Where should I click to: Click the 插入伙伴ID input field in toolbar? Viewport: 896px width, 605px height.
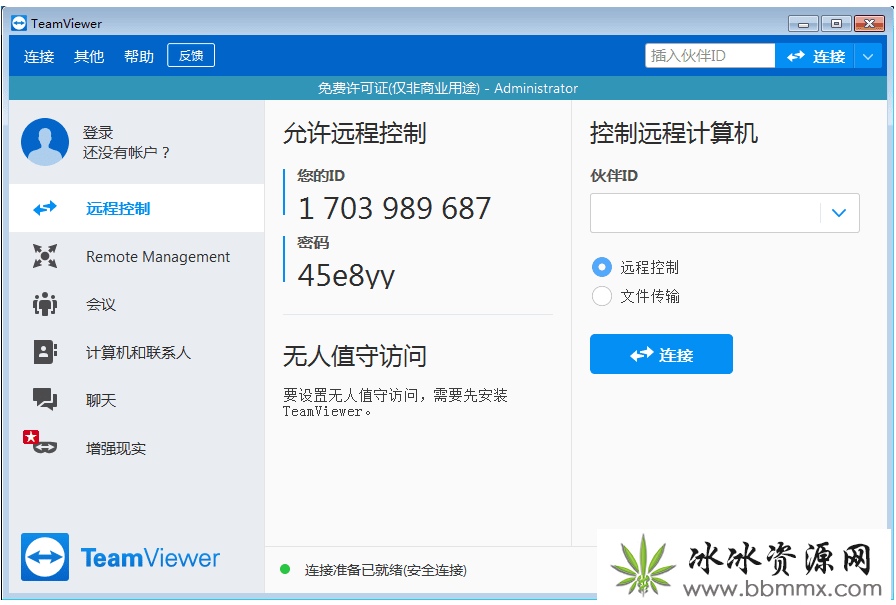click(x=710, y=56)
